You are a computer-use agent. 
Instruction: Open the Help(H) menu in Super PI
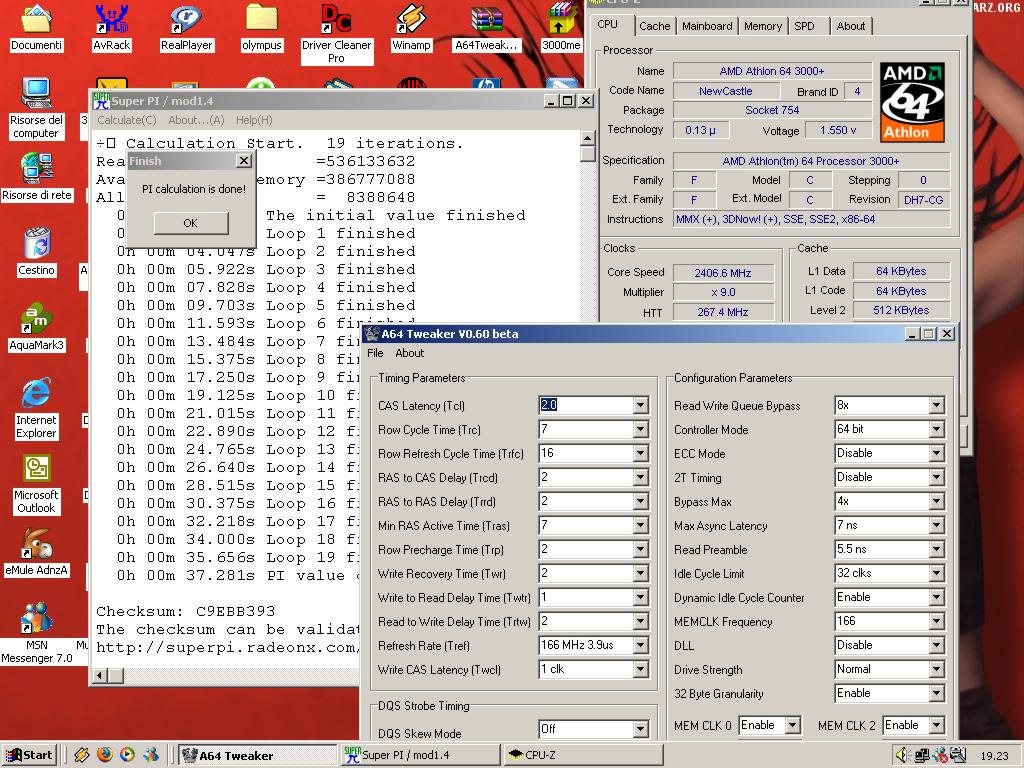[x=254, y=120]
